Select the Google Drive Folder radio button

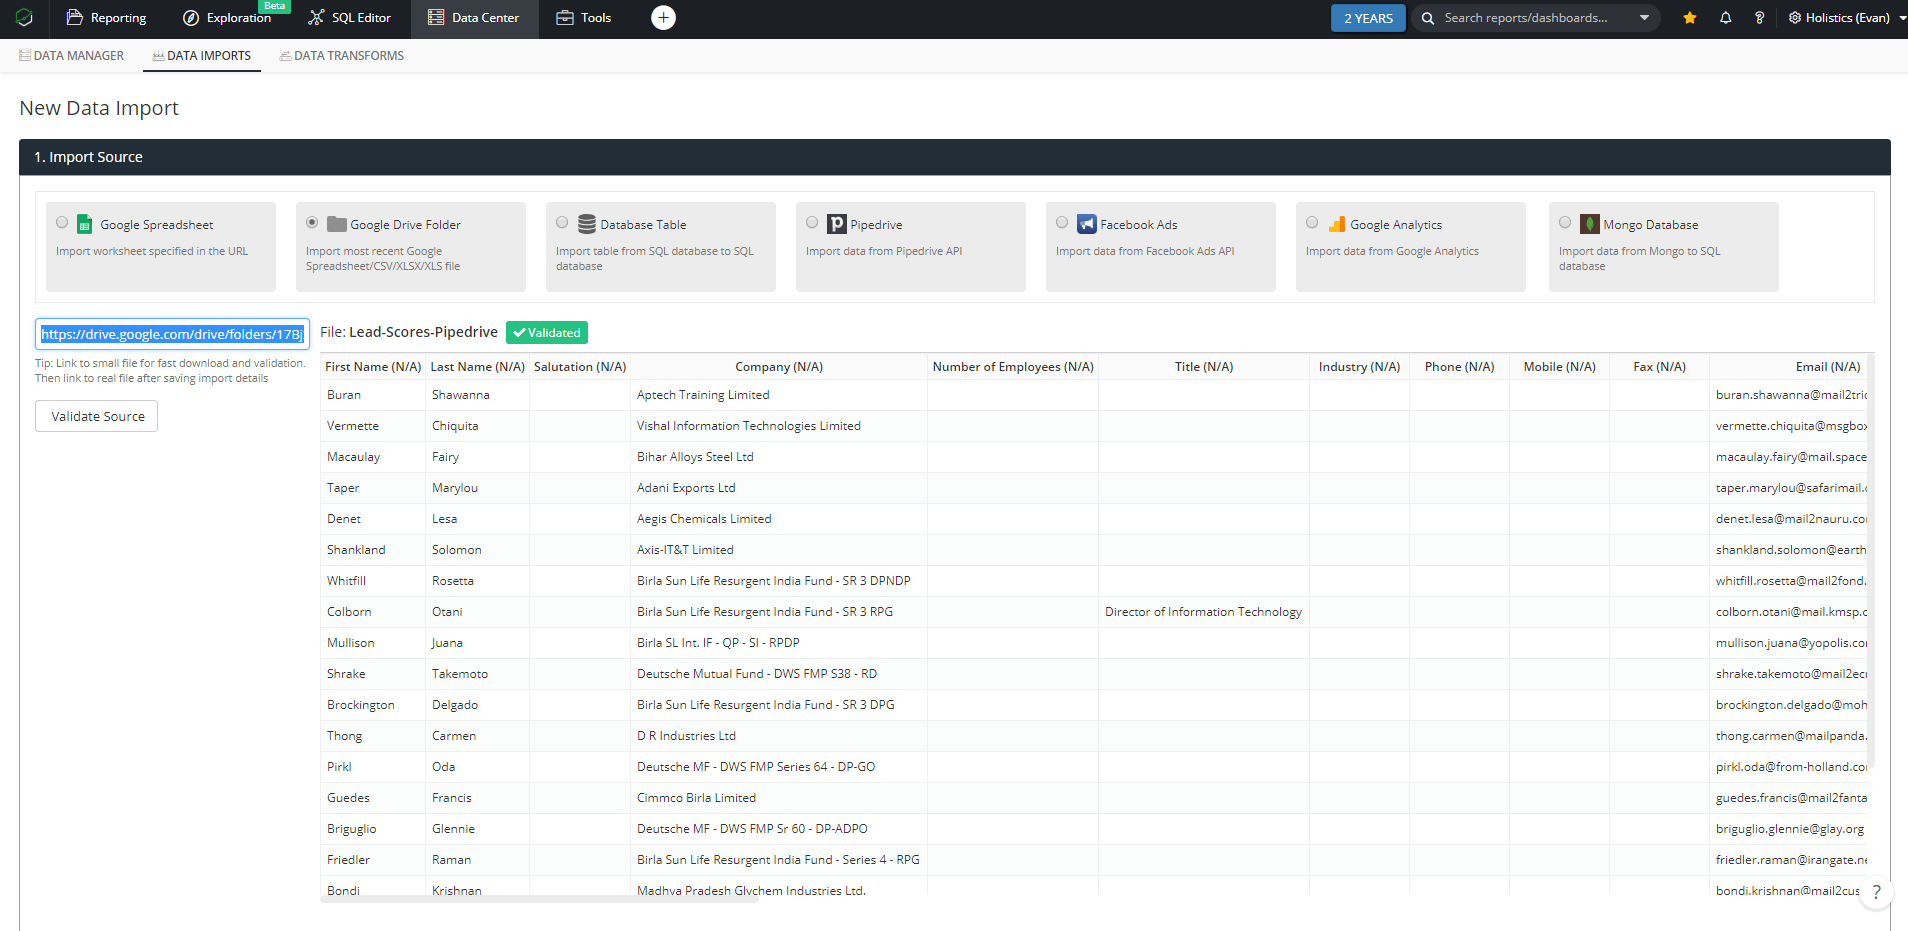(x=312, y=222)
